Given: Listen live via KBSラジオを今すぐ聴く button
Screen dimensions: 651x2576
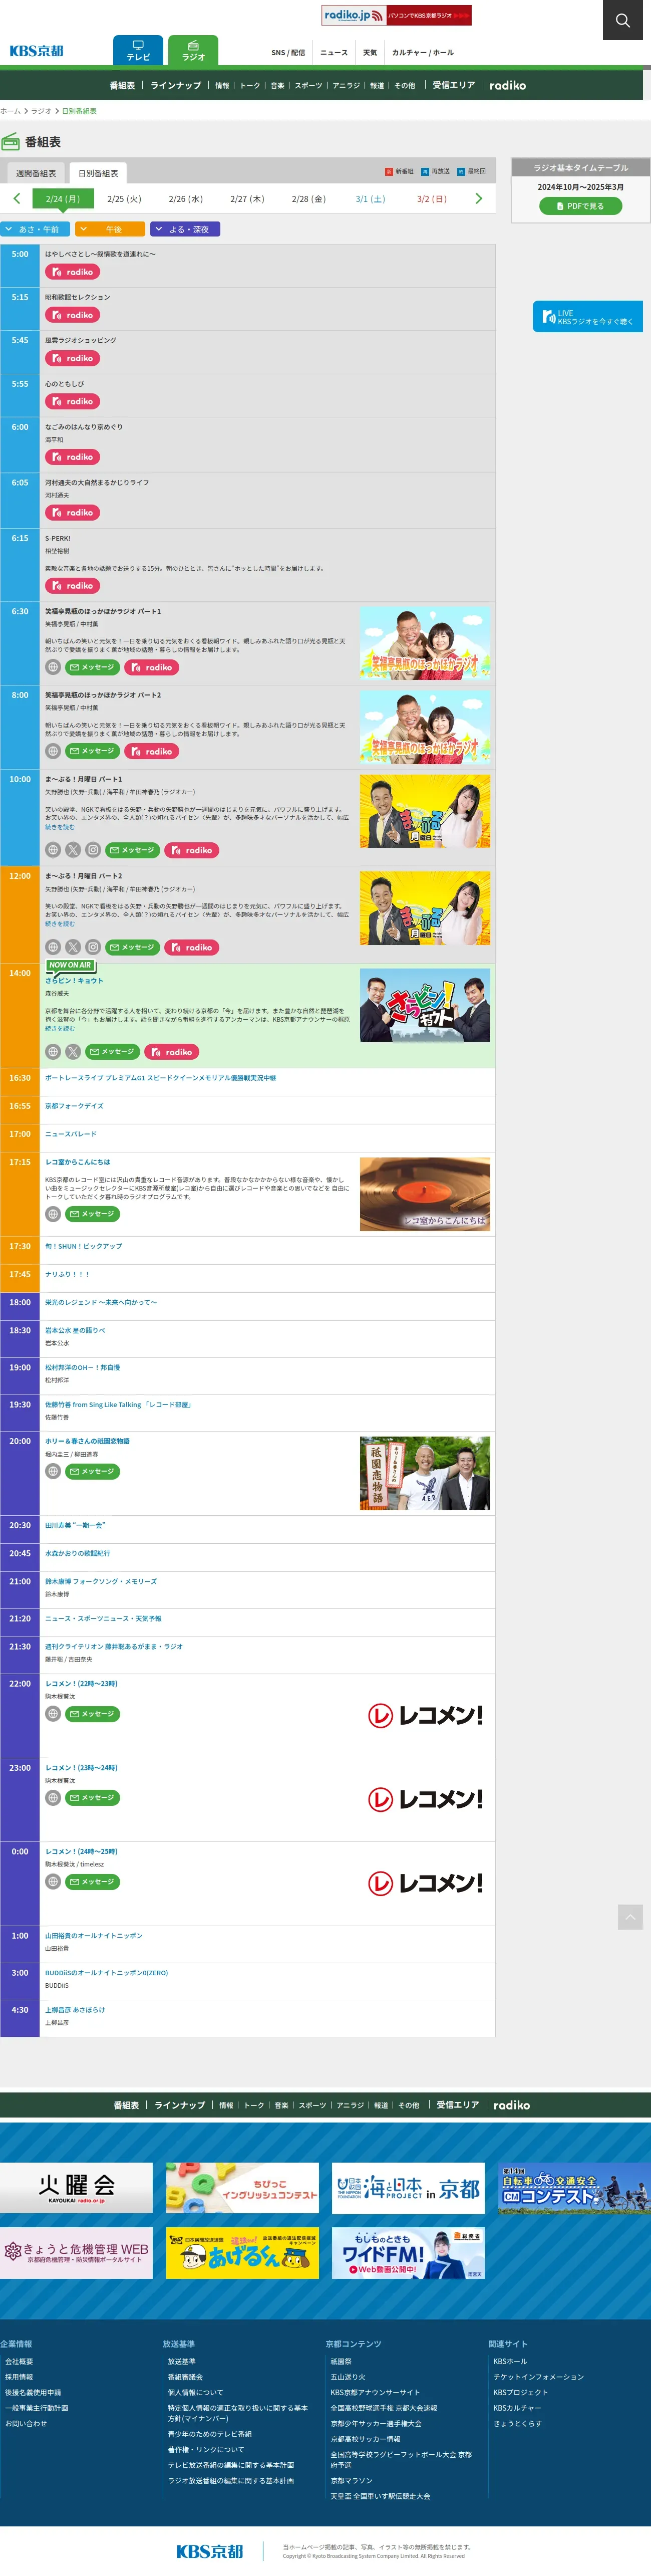Looking at the screenshot, I should click(588, 317).
